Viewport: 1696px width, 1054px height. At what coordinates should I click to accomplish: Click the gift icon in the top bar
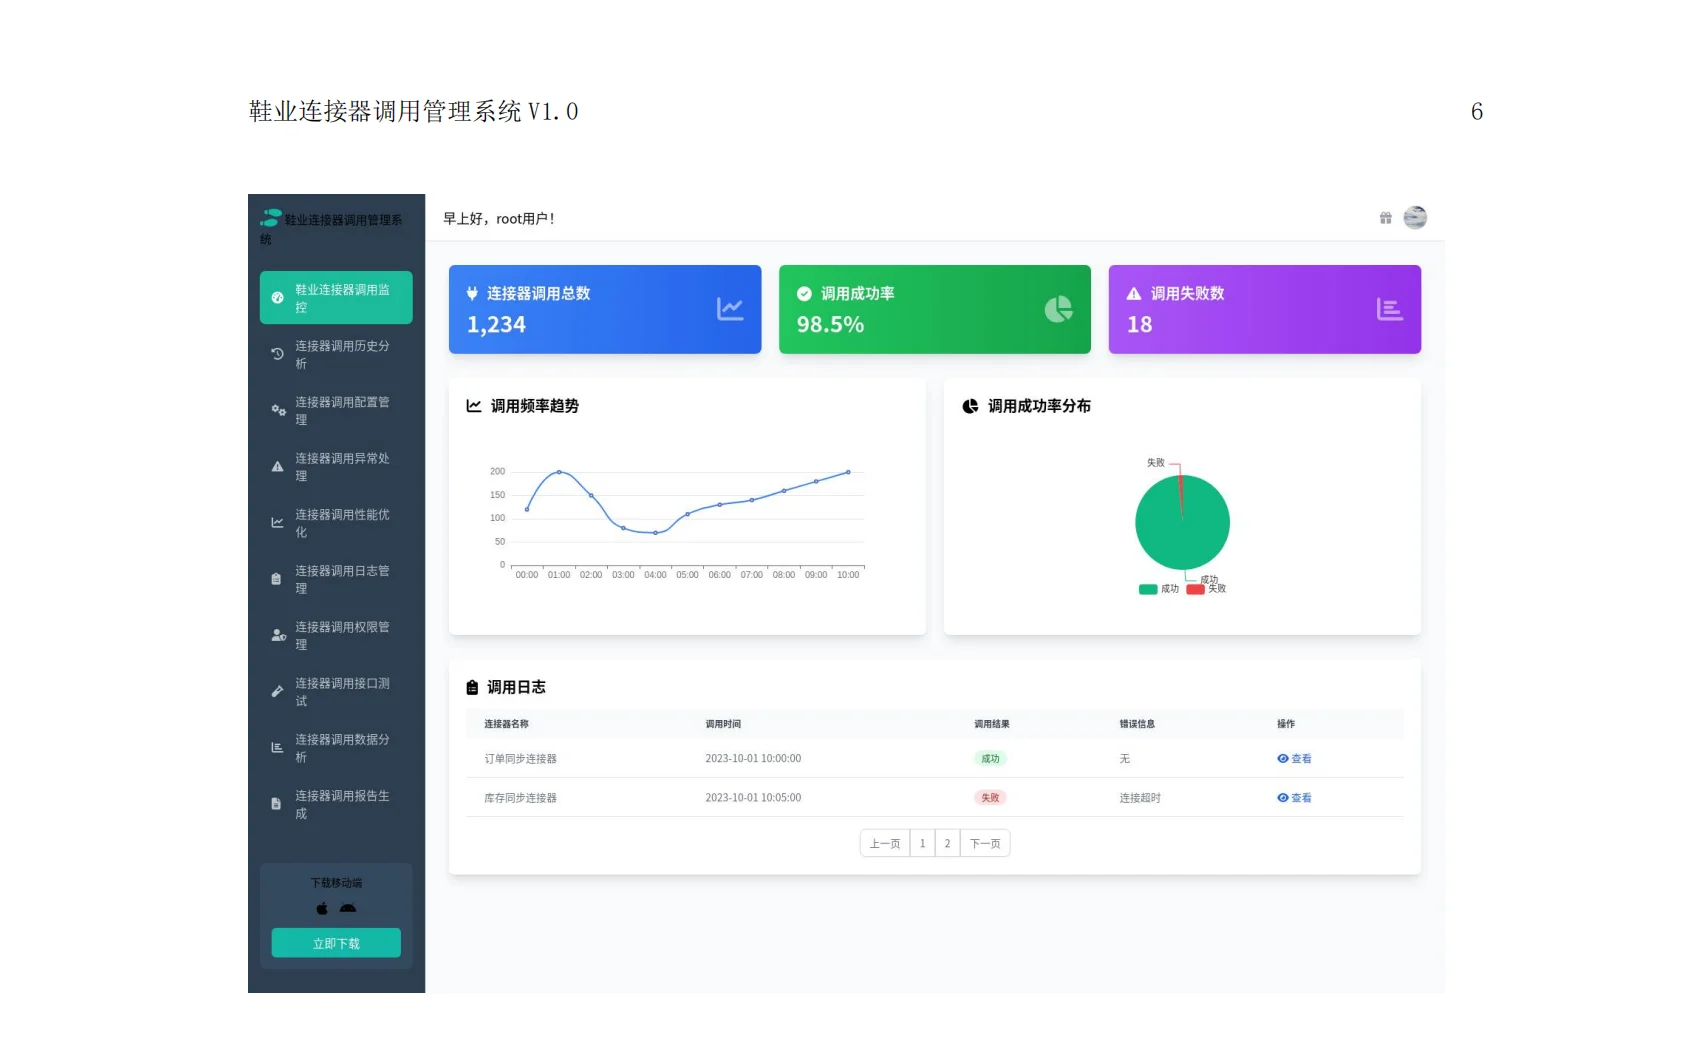point(1385,217)
